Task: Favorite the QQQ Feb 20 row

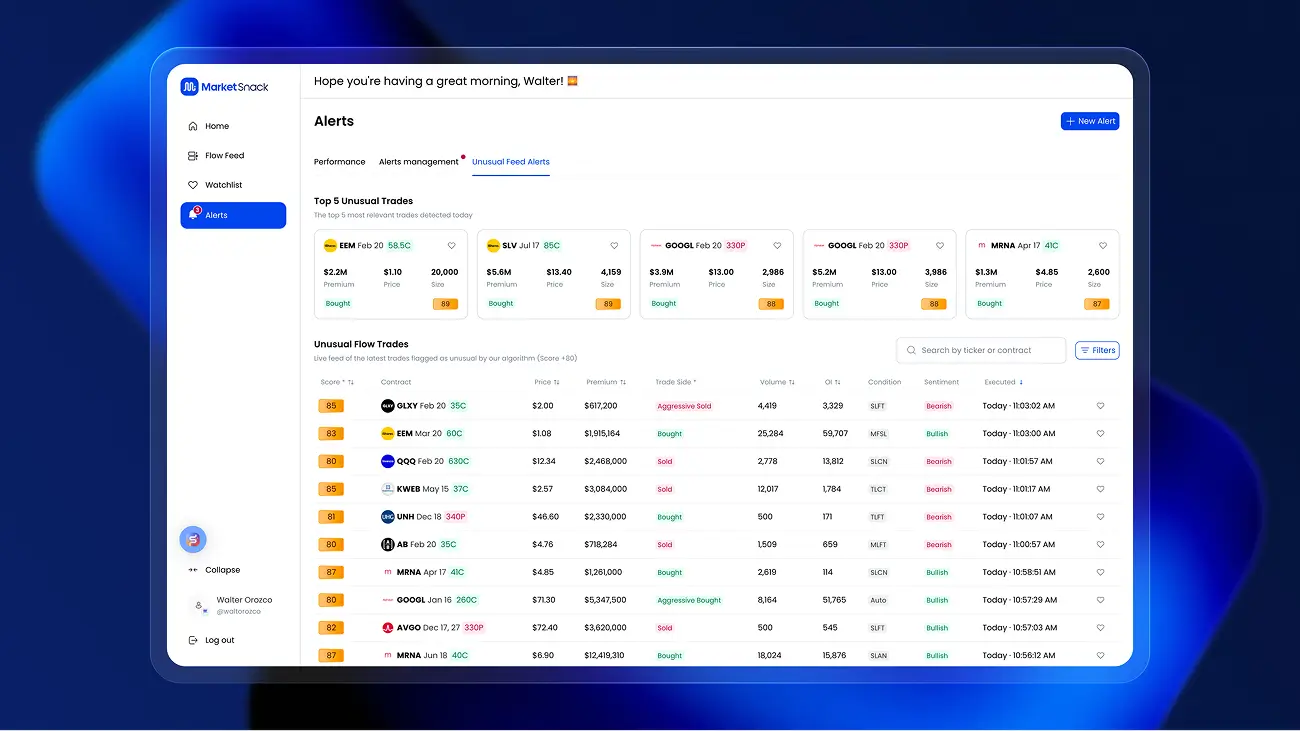Action: point(1100,461)
